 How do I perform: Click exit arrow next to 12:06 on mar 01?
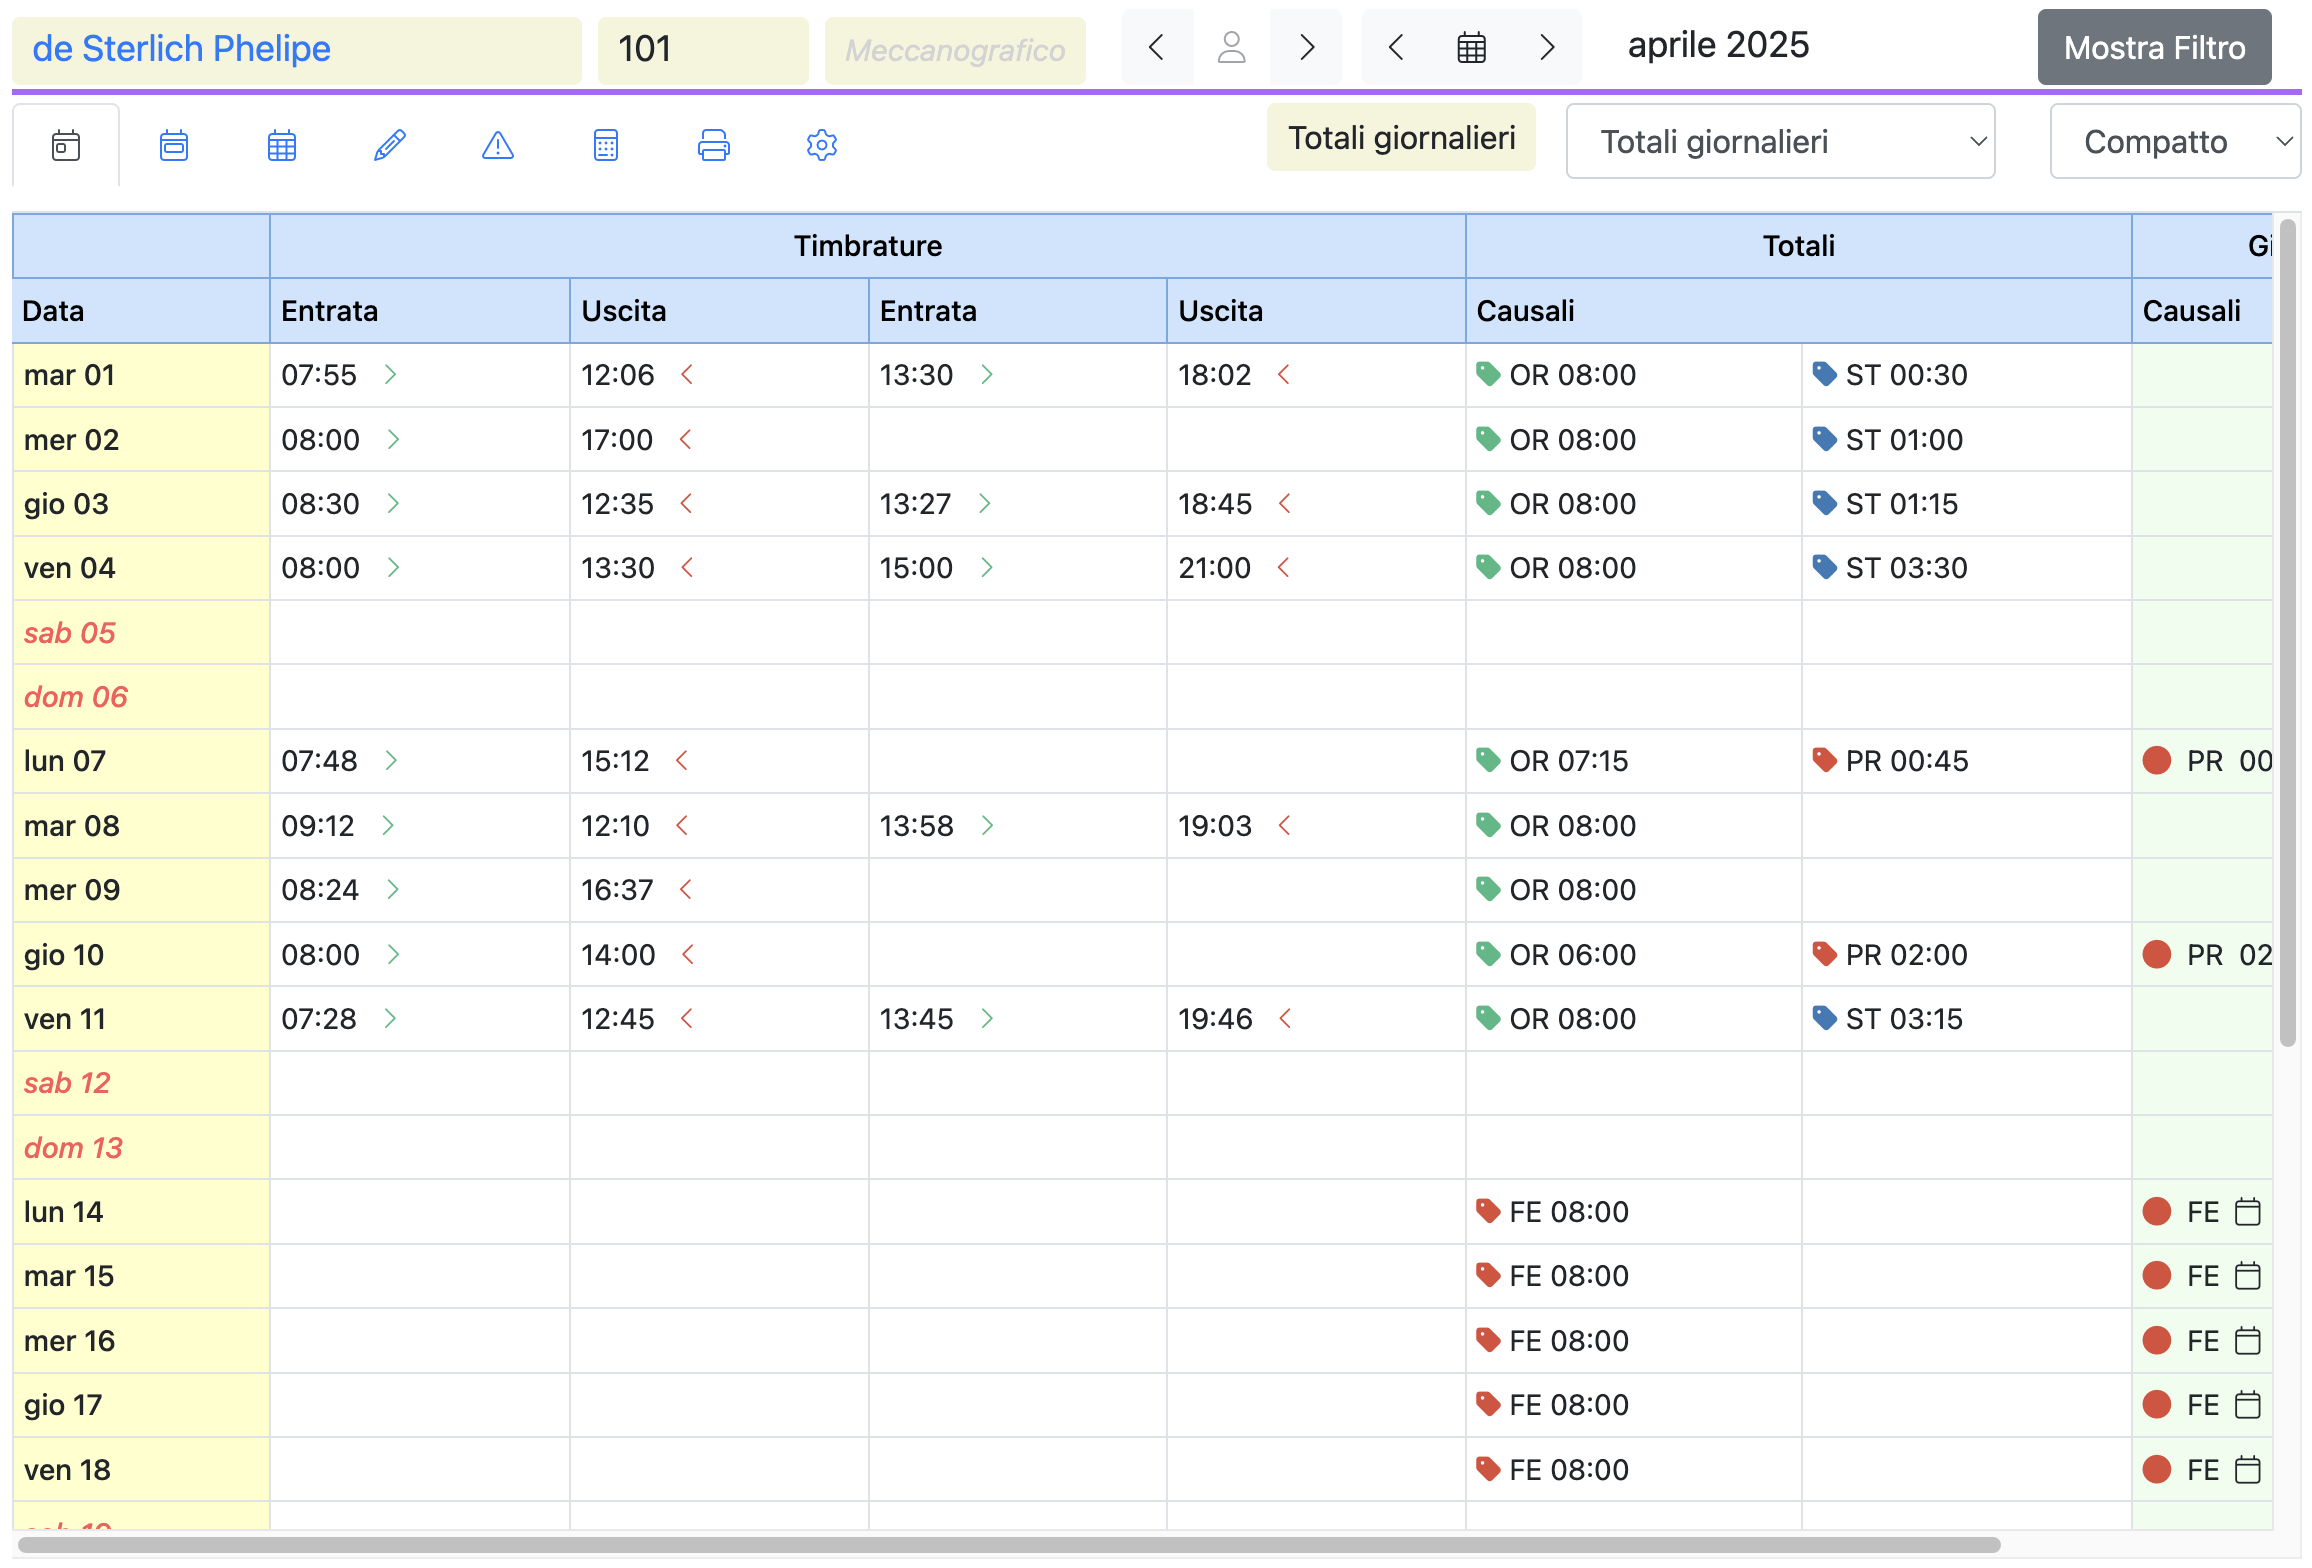click(x=687, y=374)
